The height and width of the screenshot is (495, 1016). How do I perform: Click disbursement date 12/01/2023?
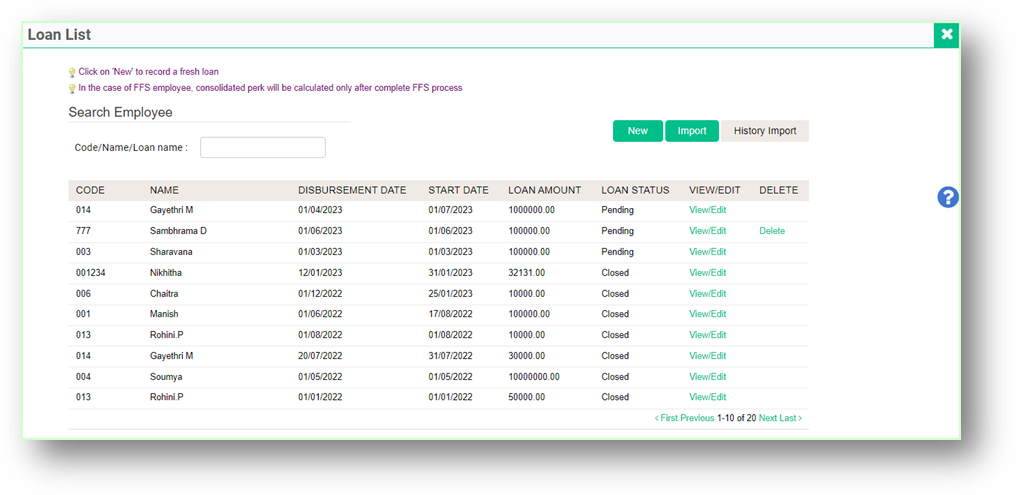click(320, 273)
